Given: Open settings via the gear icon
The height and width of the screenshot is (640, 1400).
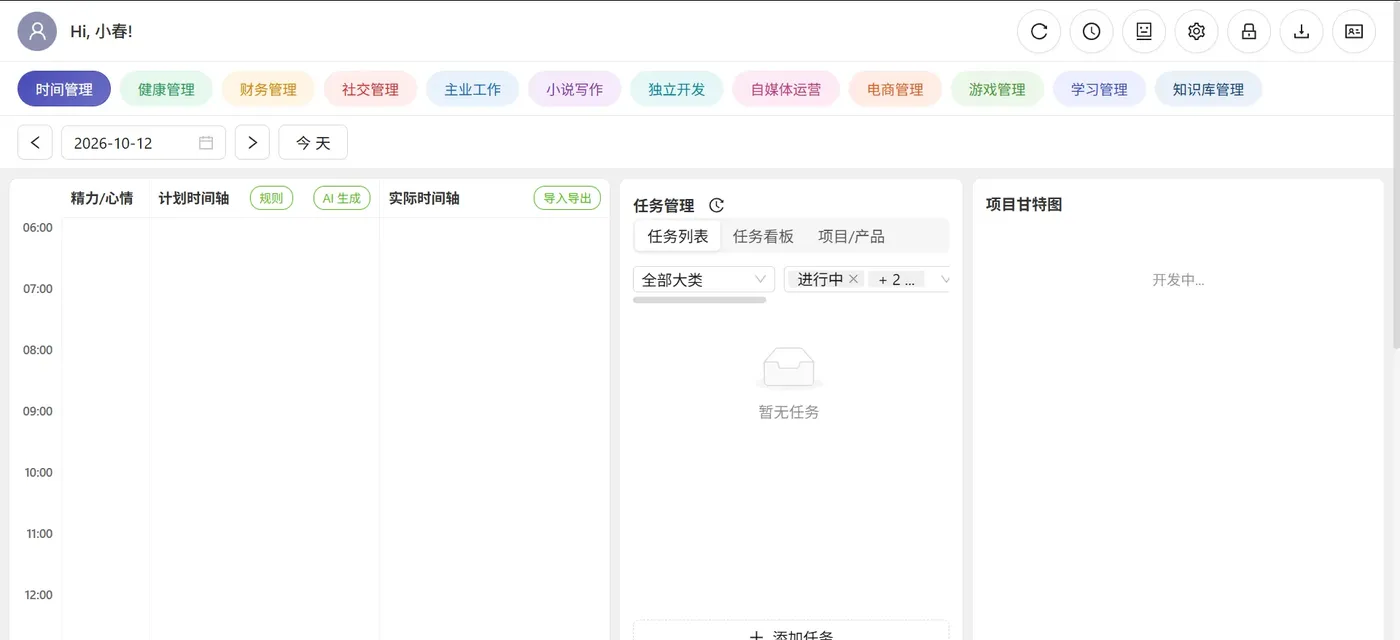Looking at the screenshot, I should tap(1197, 31).
